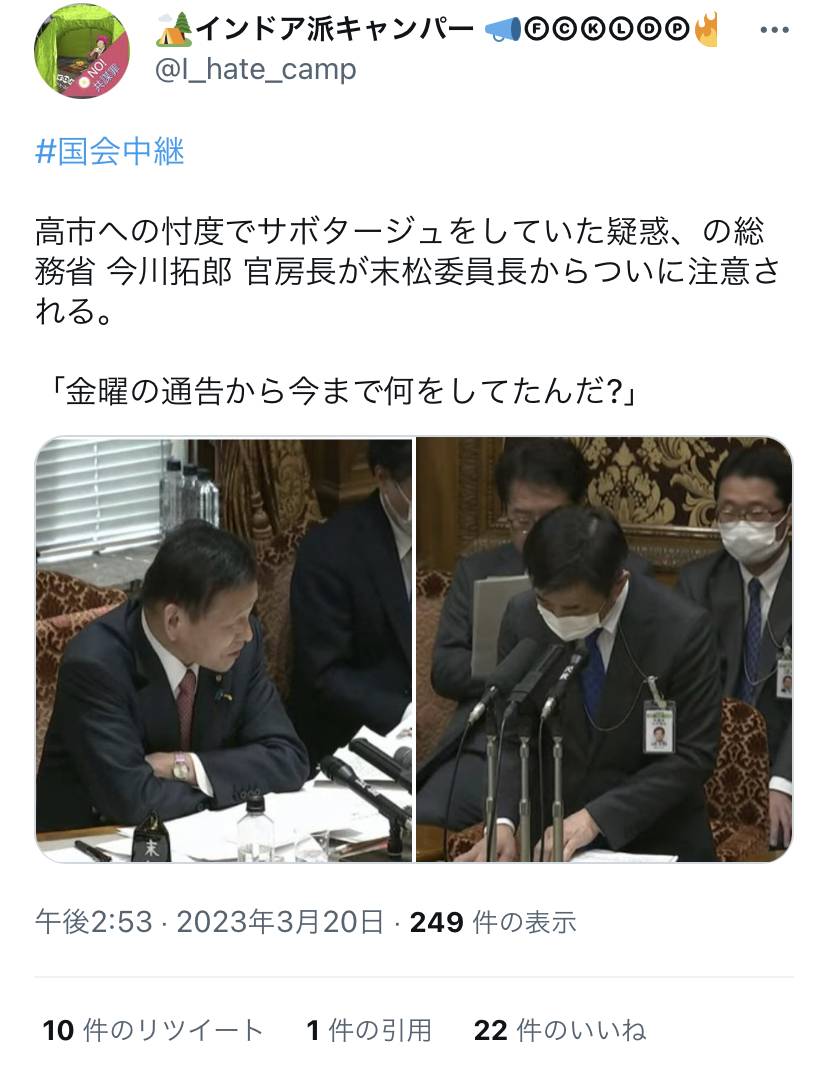Click the megaphone emoji in display name
The width and height of the screenshot is (828, 1081).
click(x=503, y=30)
